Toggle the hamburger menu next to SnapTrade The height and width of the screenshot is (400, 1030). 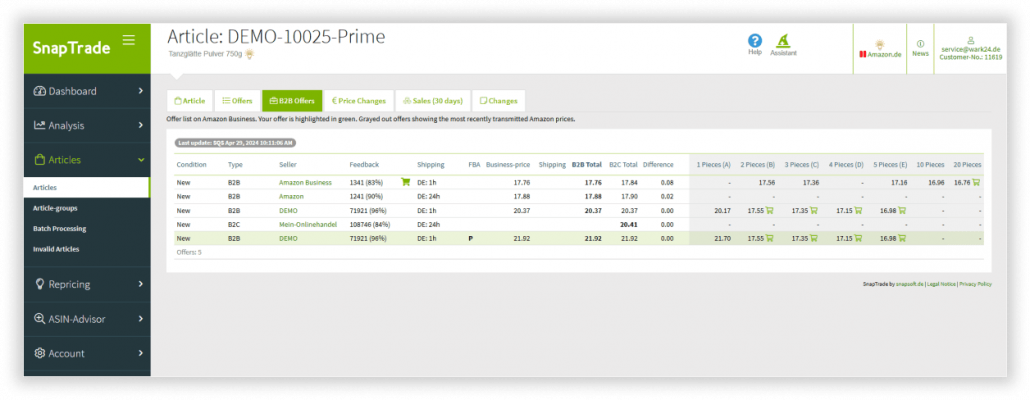[x=129, y=40]
